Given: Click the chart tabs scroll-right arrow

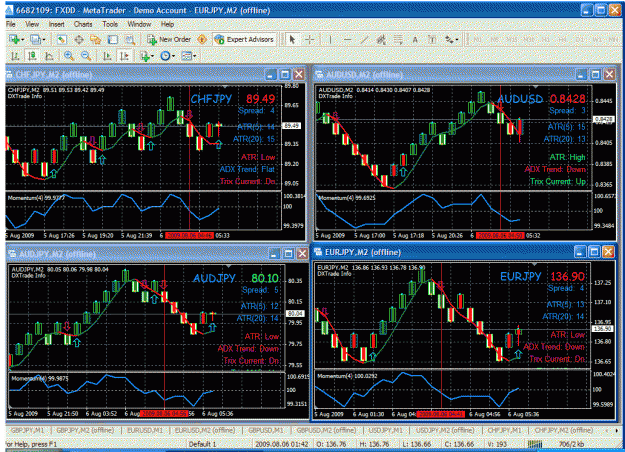Looking at the screenshot, I should click(617, 430).
